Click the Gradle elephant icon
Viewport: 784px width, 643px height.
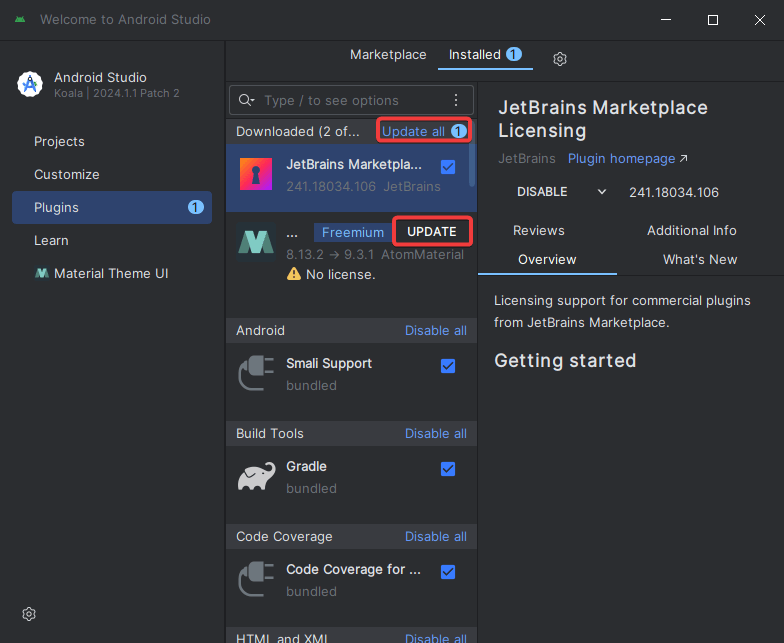(256, 477)
